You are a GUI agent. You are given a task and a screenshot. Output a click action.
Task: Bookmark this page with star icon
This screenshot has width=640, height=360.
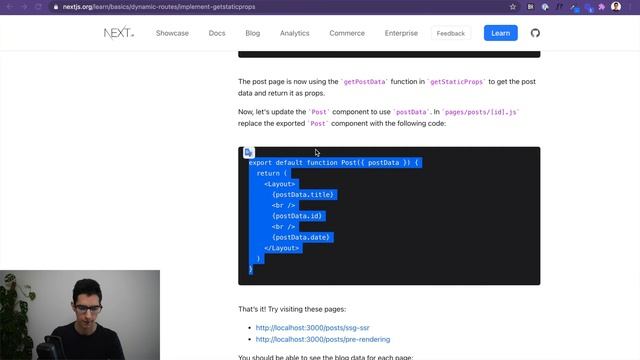pos(513,7)
